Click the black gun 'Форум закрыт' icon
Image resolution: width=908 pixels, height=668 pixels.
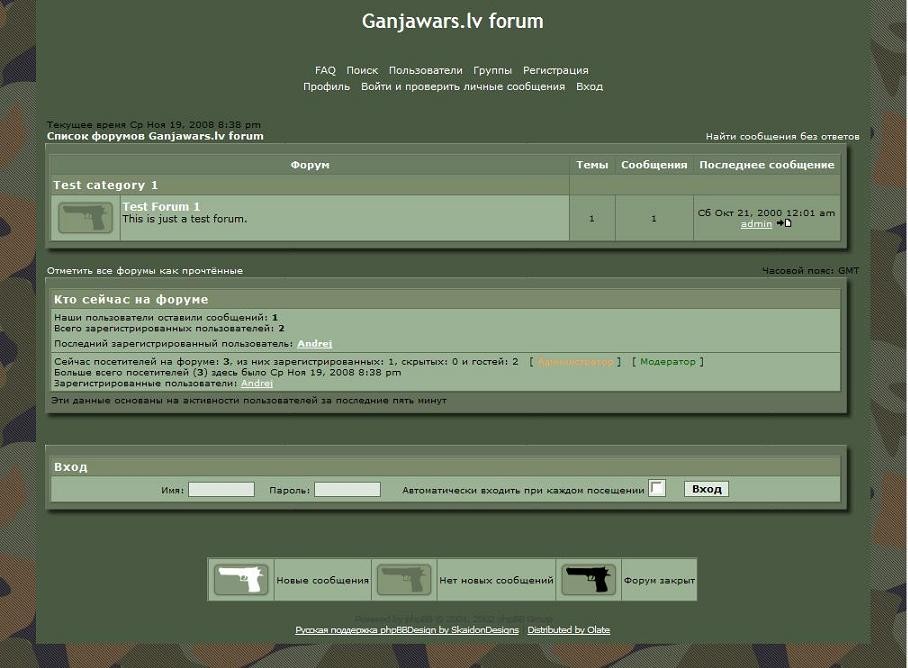click(x=588, y=579)
